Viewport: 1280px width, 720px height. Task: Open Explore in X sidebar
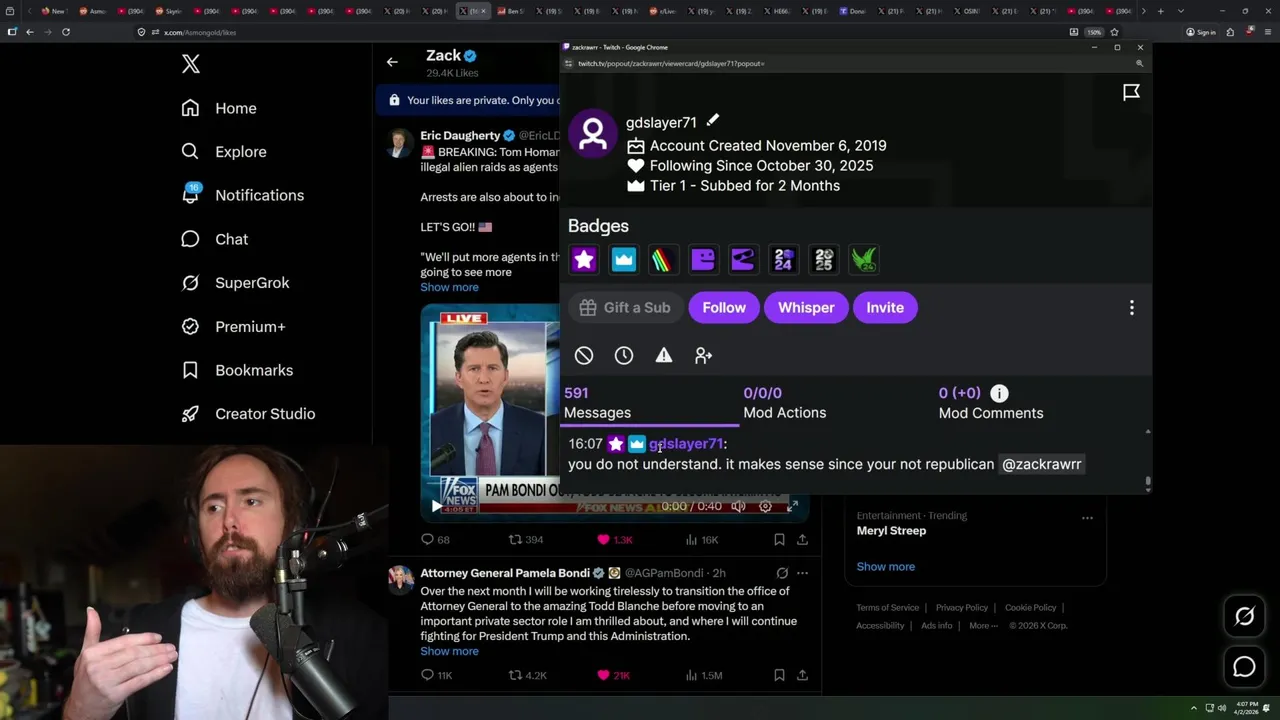pos(224,152)
